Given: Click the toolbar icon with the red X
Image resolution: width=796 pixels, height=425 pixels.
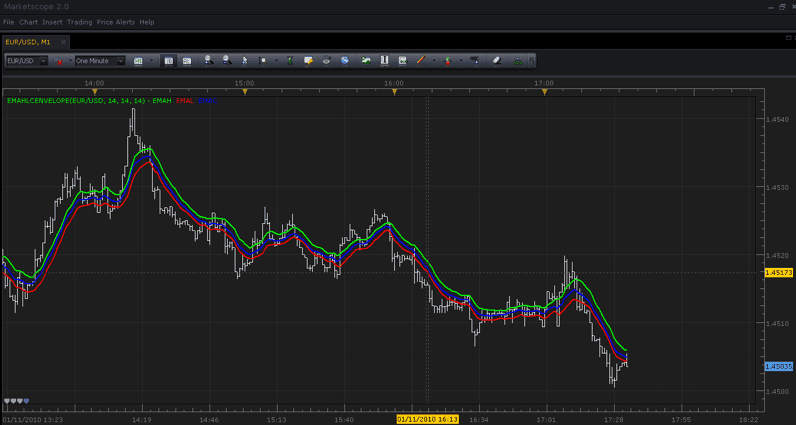Looking at the screenshot, I should [59, 61].
